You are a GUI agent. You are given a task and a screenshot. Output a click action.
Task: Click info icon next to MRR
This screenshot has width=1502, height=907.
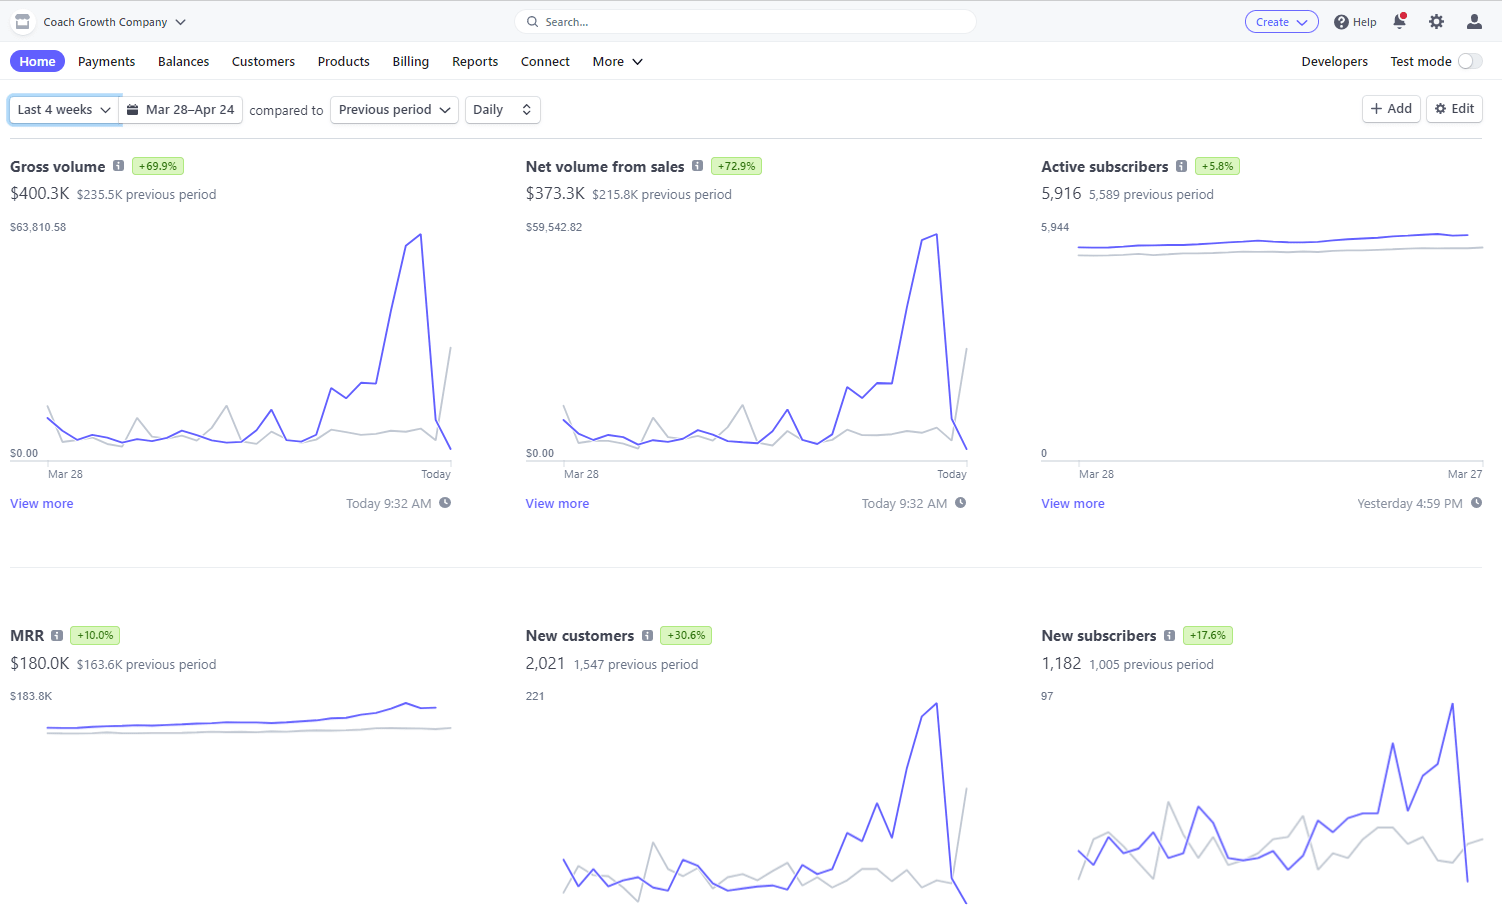[57, 636]
